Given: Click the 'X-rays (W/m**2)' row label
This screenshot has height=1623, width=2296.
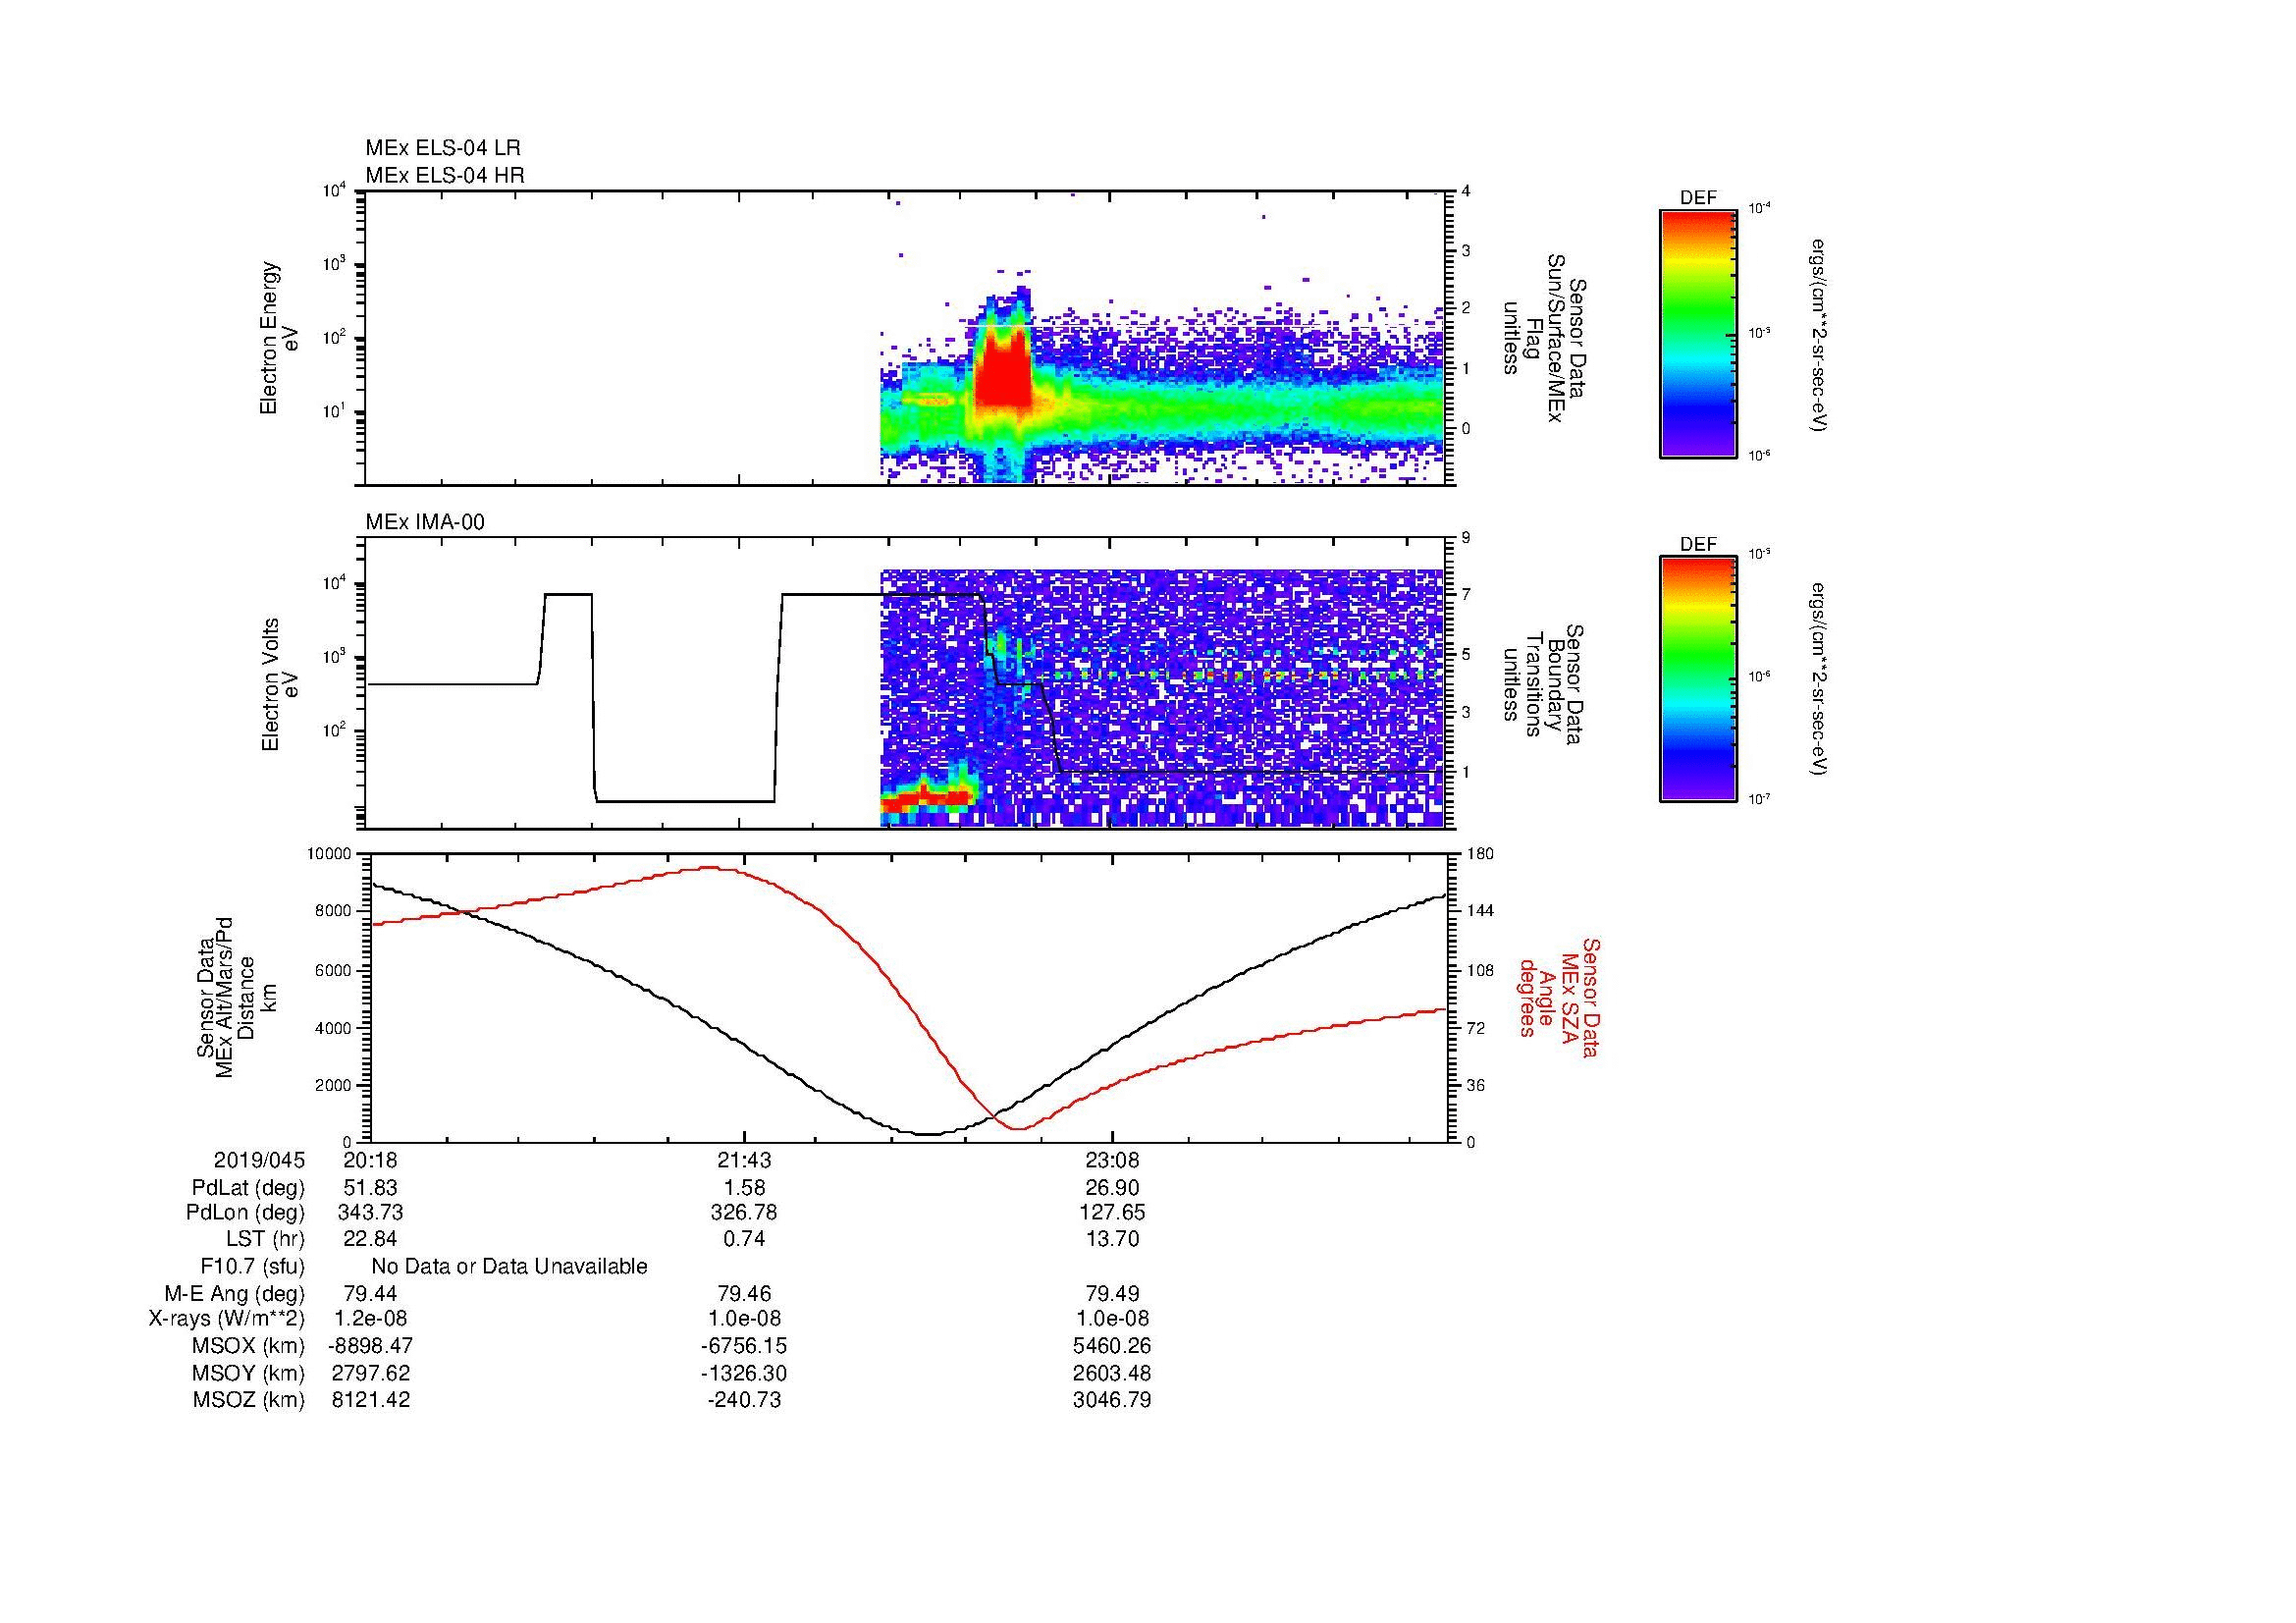Looking at the screenshot, I should click(227, 1318).
